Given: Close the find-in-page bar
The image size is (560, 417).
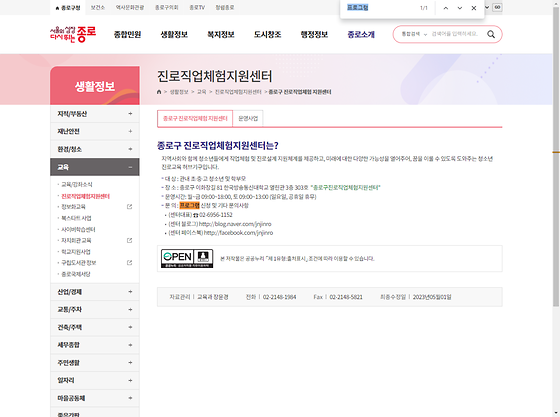Looking at the screenshot, I should pyautogui.click(x=474, y=8).
